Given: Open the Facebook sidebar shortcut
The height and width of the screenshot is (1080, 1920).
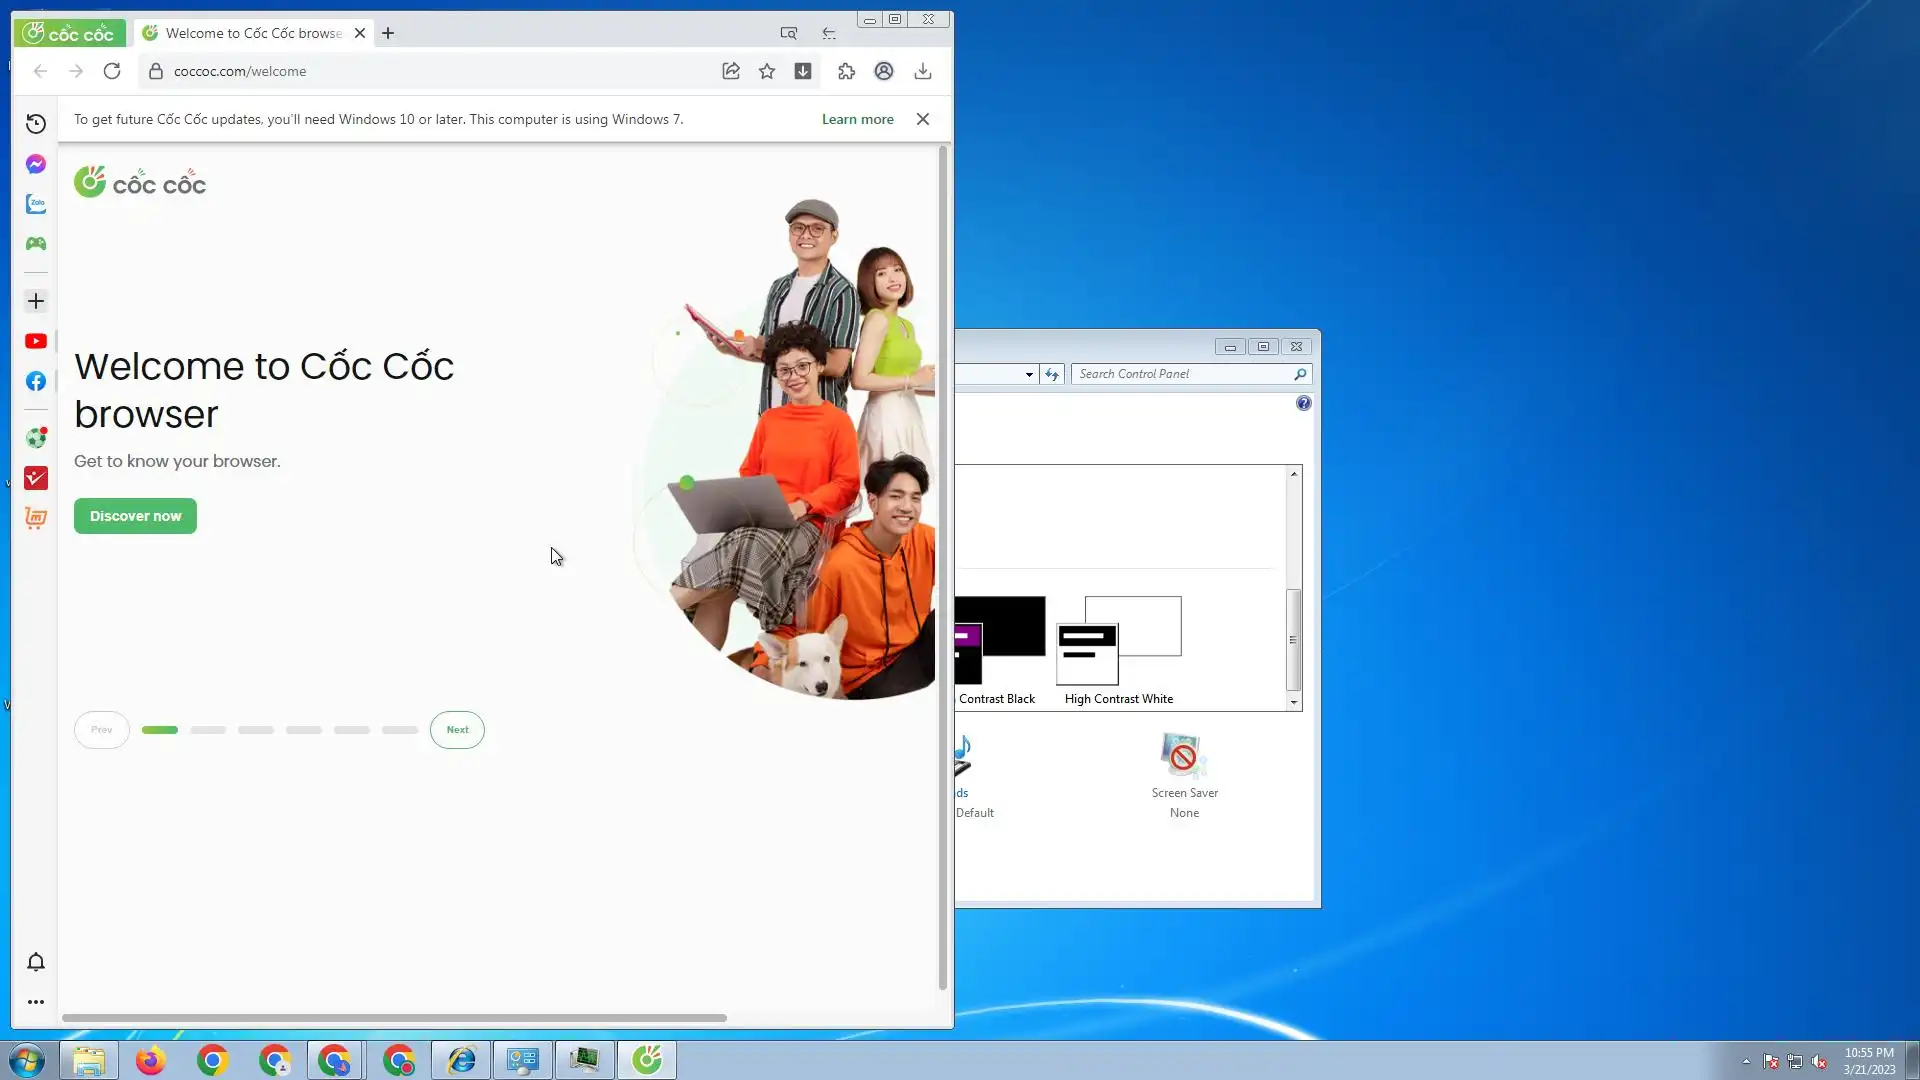Looking at the screenshot, I should 36,381.
